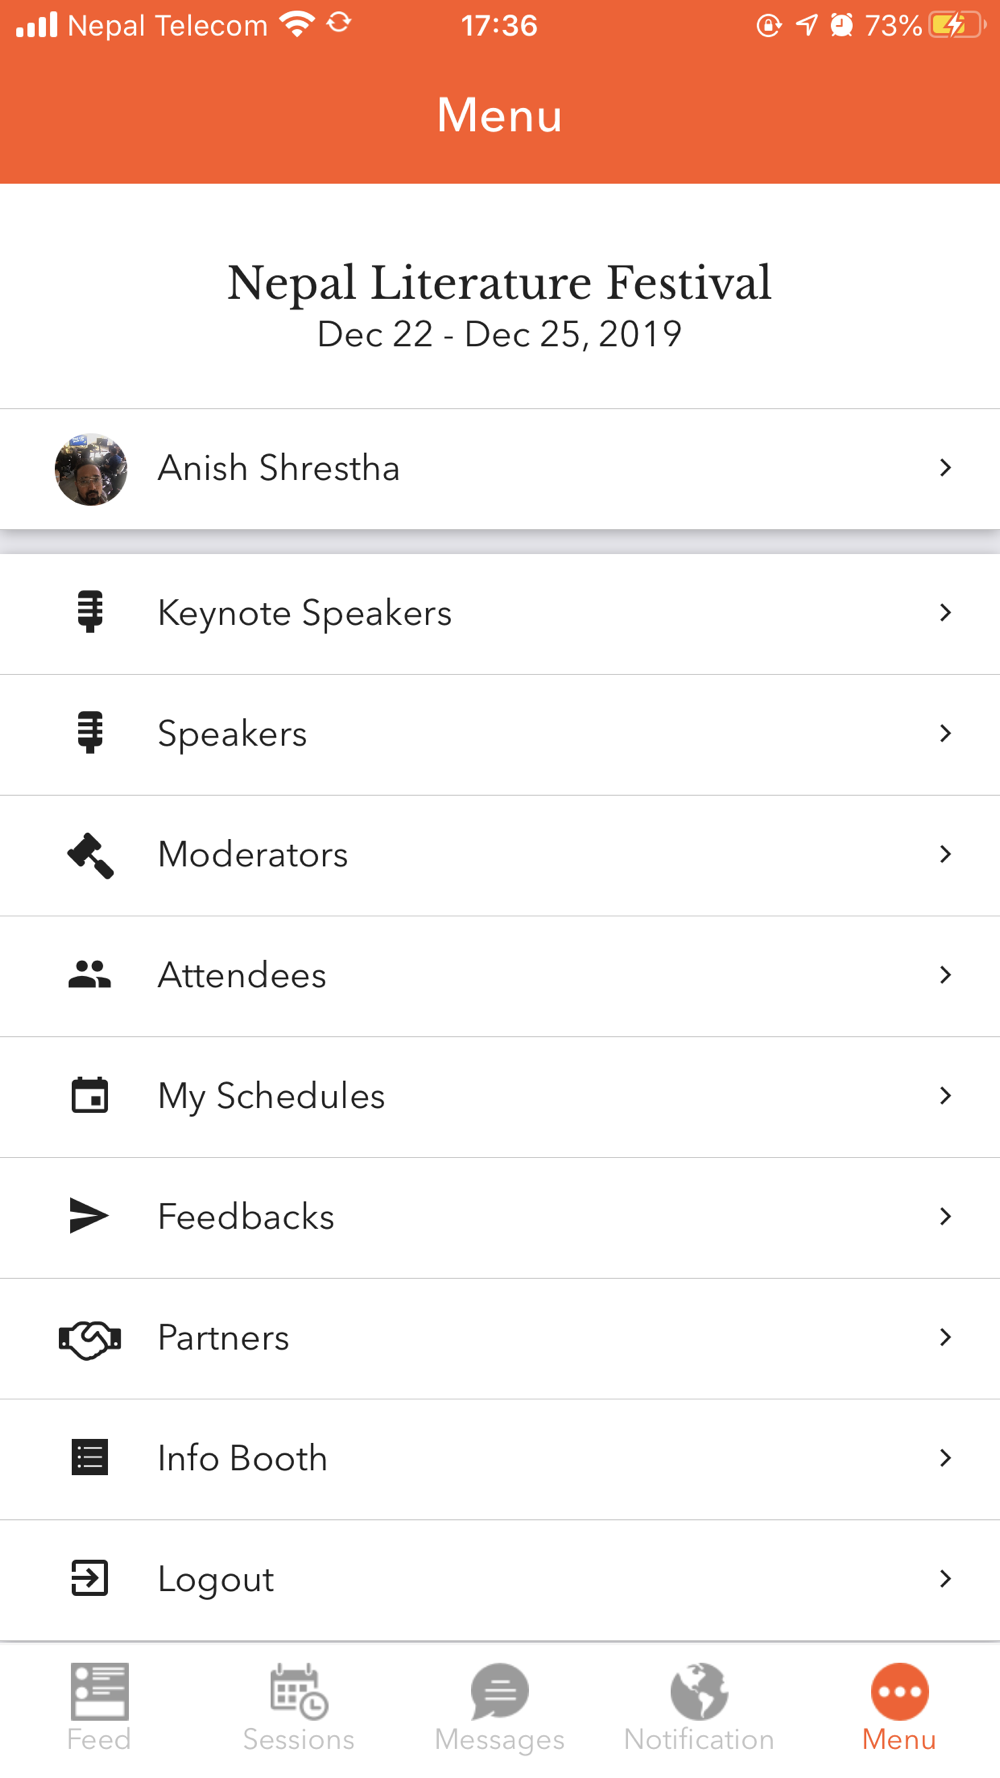Tap Anish Shrestha's profile photo
Screen dimensions: 1000x1778
(91, 469)
